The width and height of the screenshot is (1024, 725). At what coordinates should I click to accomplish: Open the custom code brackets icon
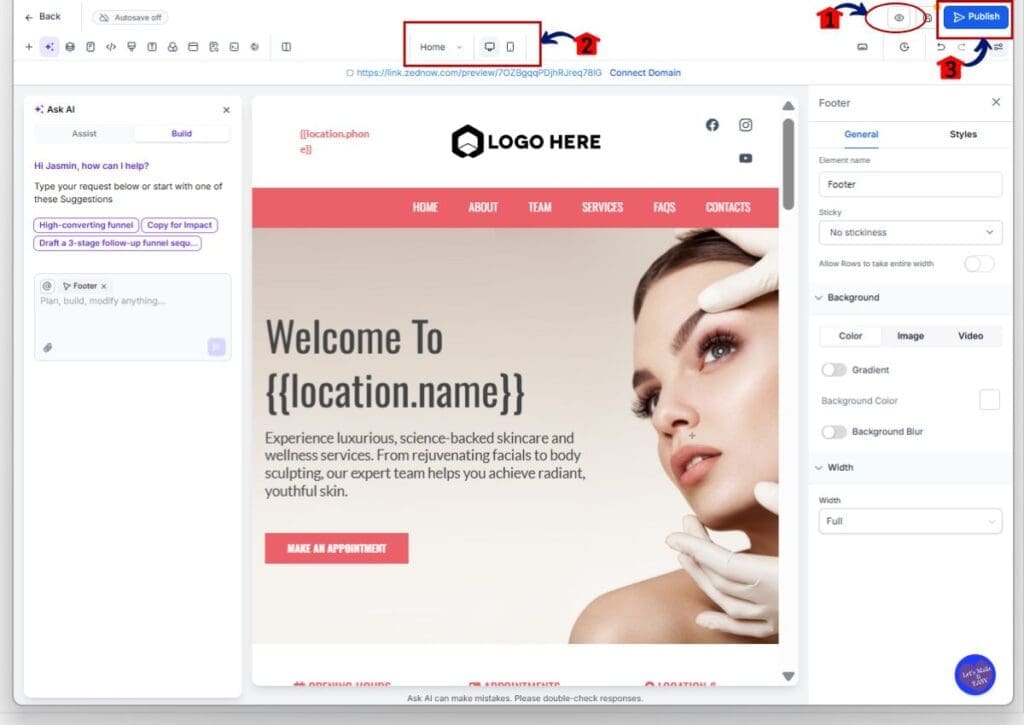point(111,47)
